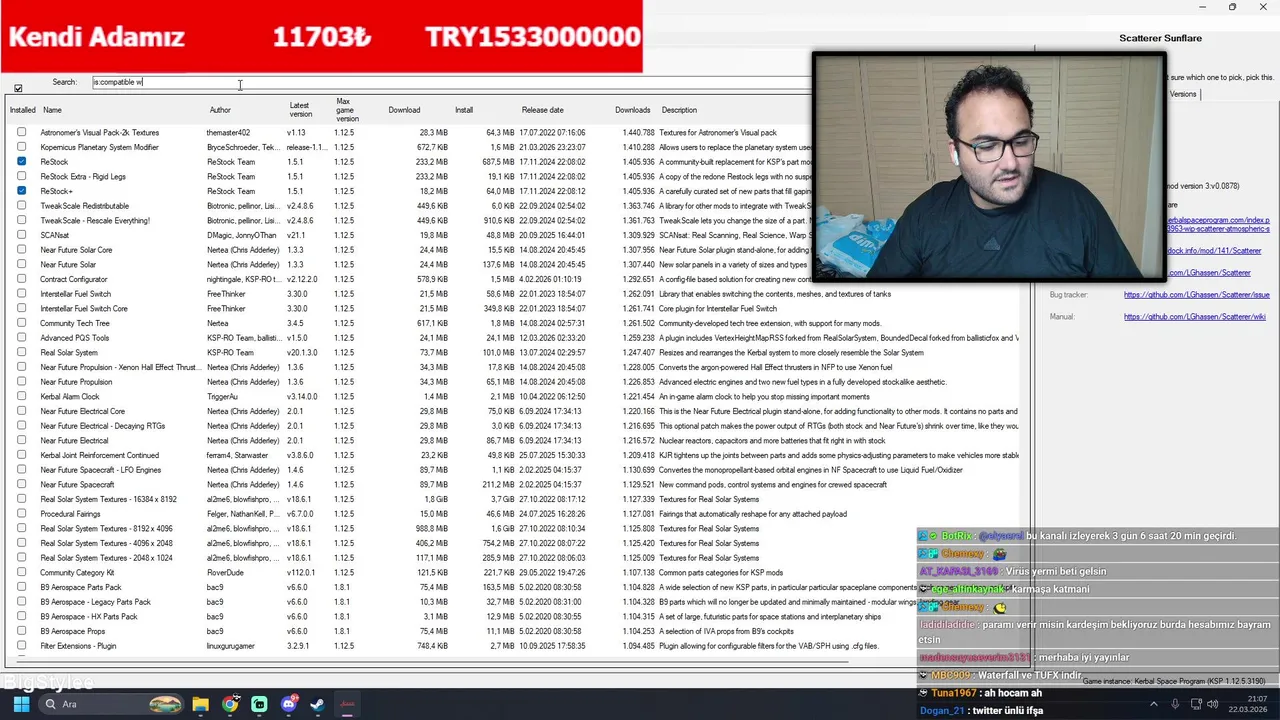Open the spacedock.info mod/141/Scatterer link
Image resolution: width=1280 pixels, height=720 pixels.
(x=1214, y=251)
